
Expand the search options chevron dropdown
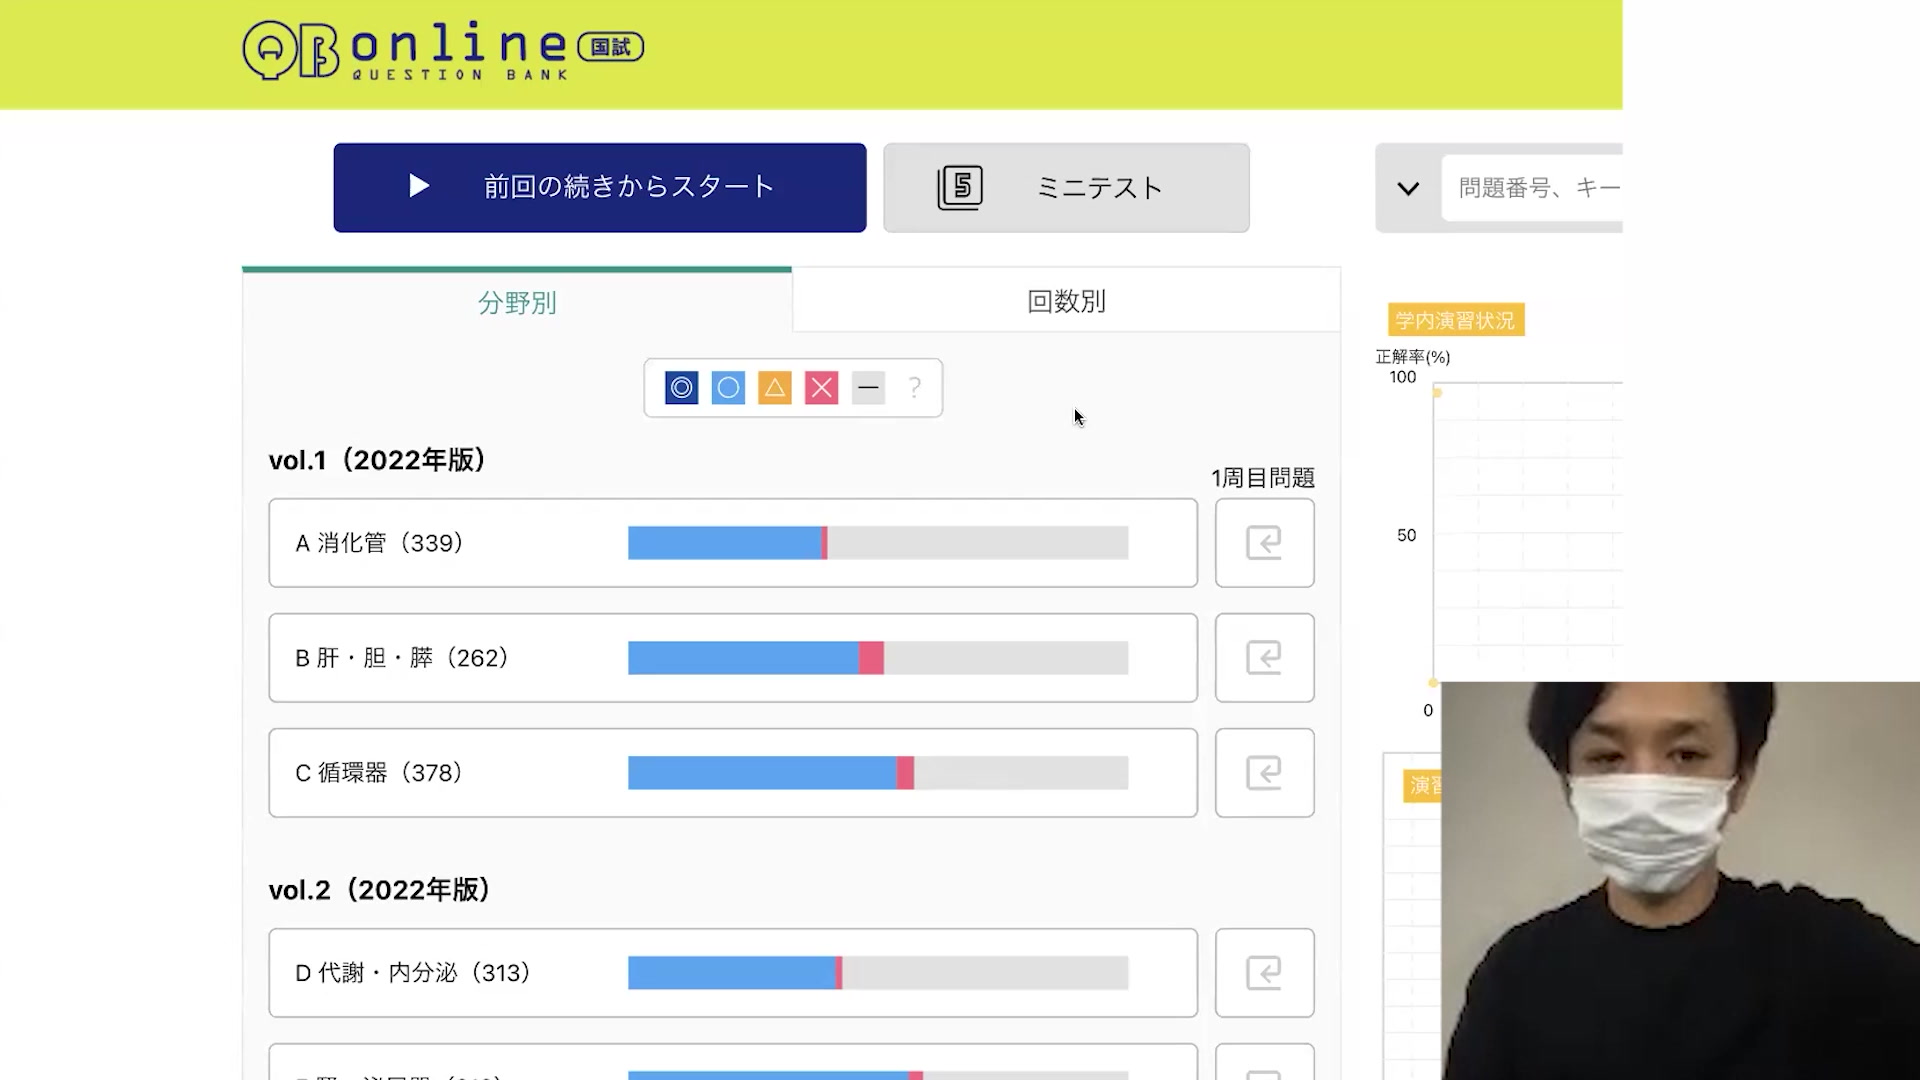[x=1408, y=188]
